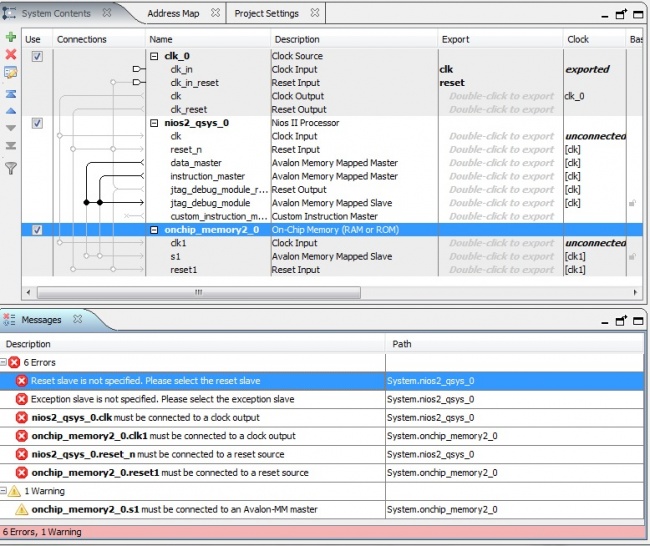Click the lock icon on jtag_debug_module row
Image resolution: width=650 pixels, height=546 pixels.
(633, 203)
